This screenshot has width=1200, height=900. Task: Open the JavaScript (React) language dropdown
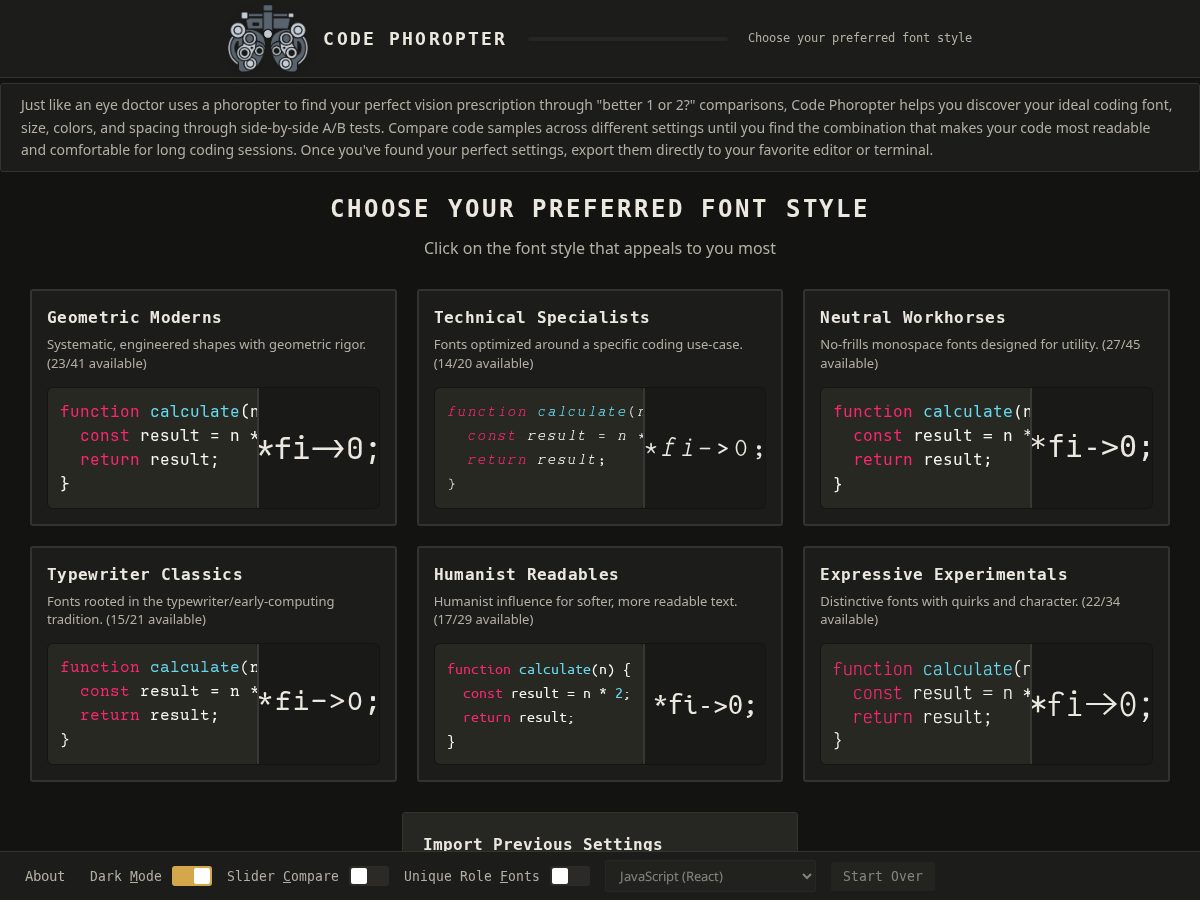point(710,876)
